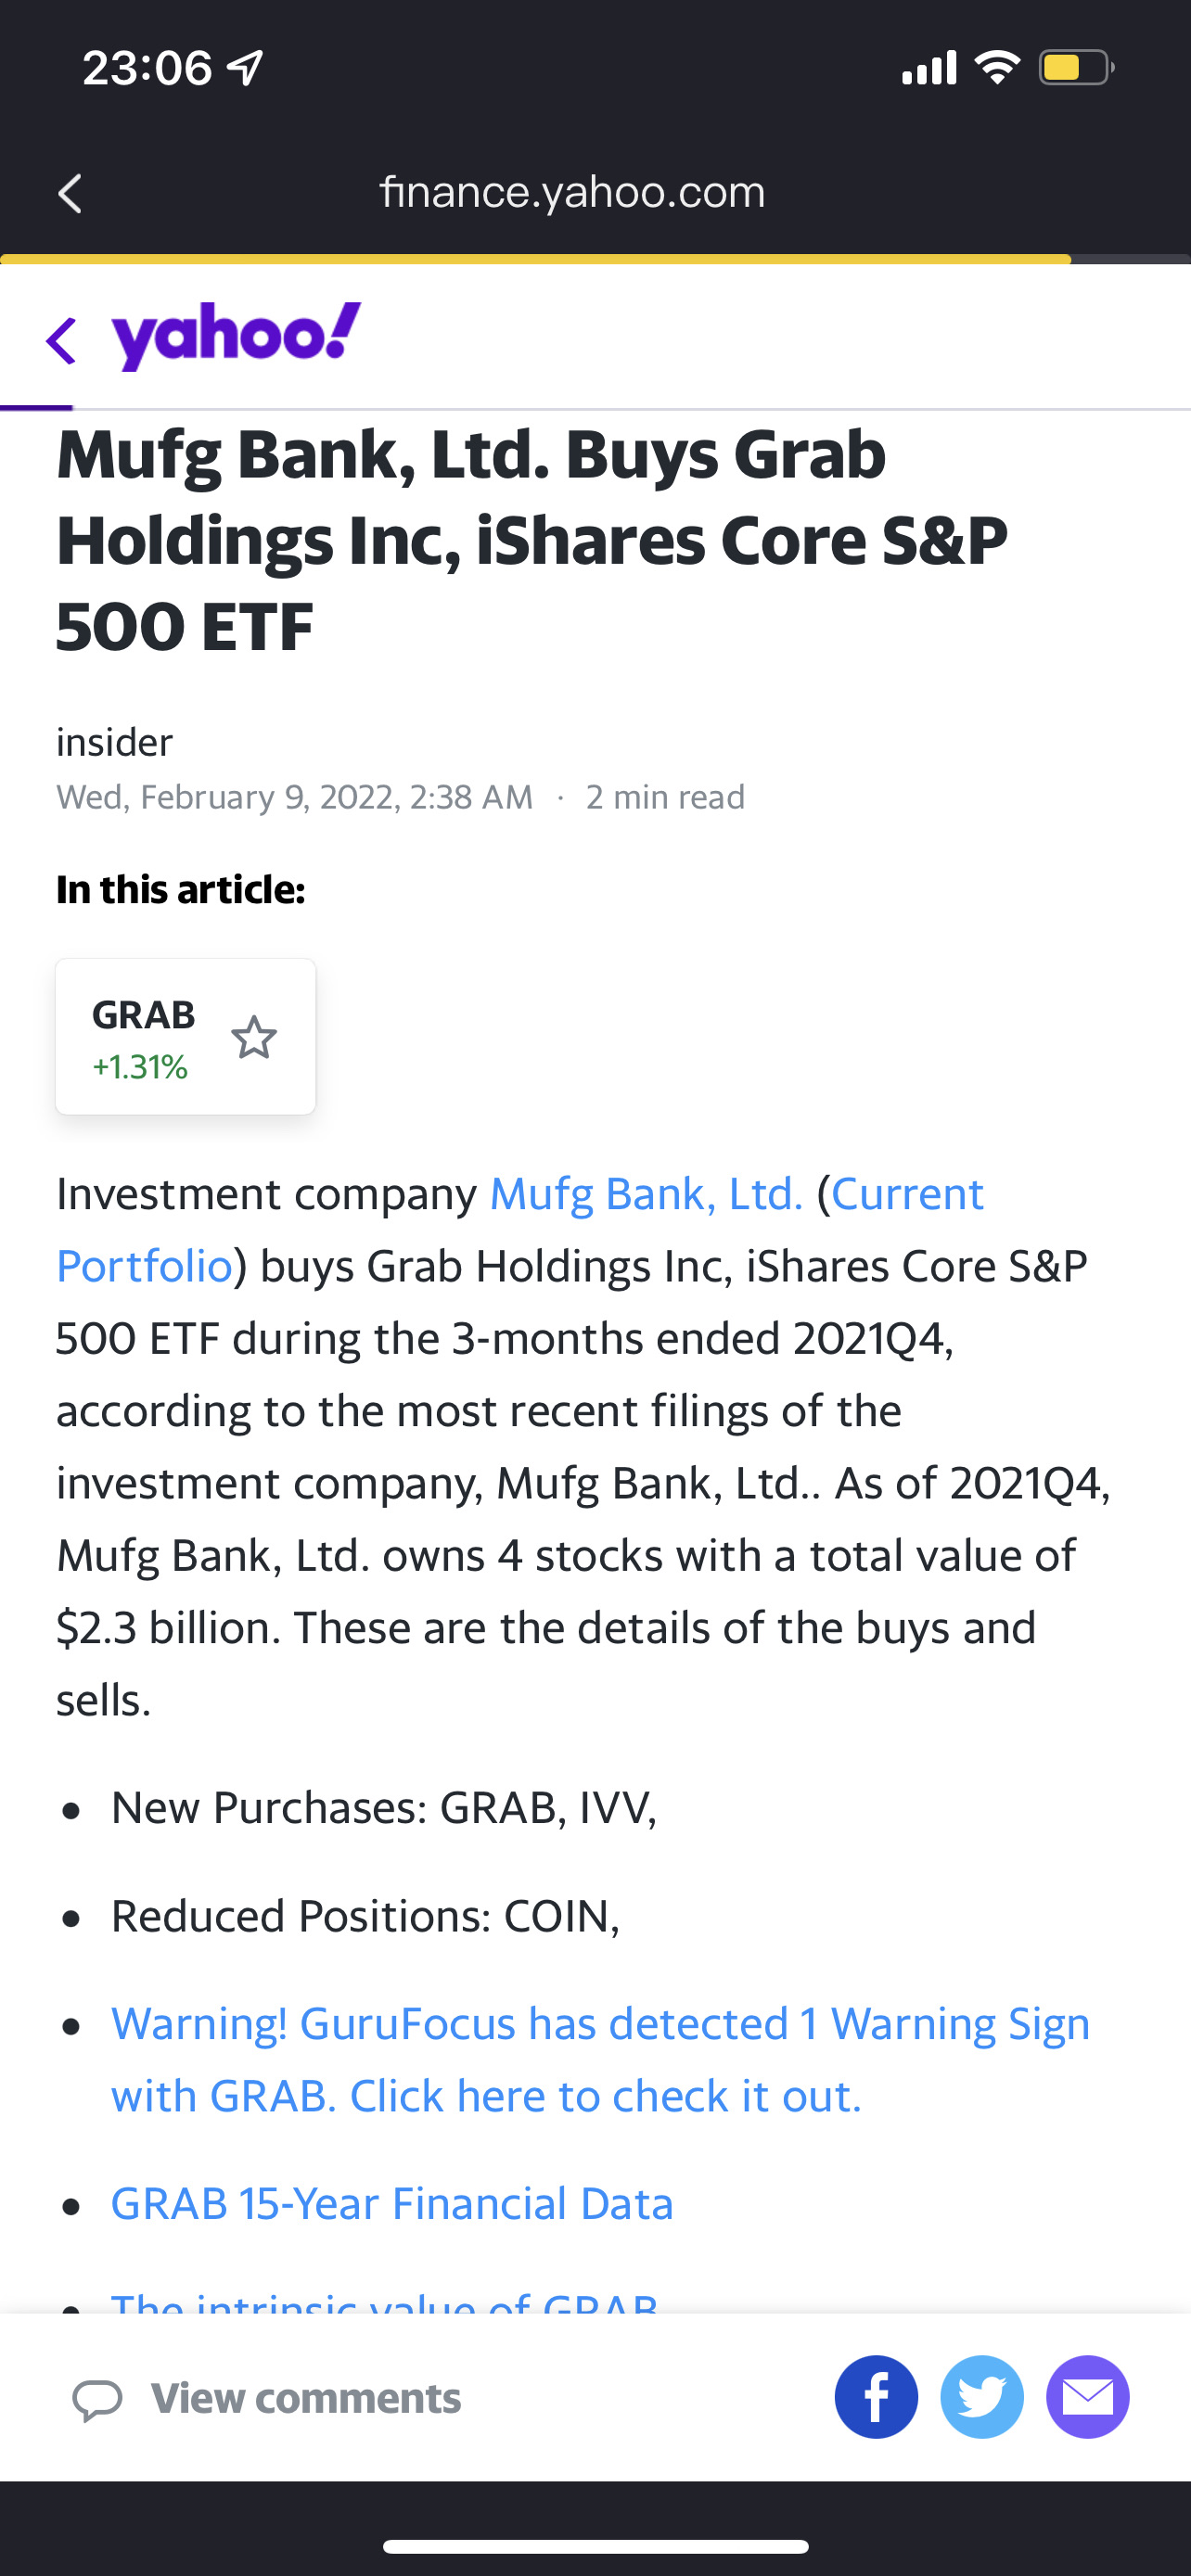1191x2576 pixels.
Task: Open View comments section
Action: pos(305,2399)
